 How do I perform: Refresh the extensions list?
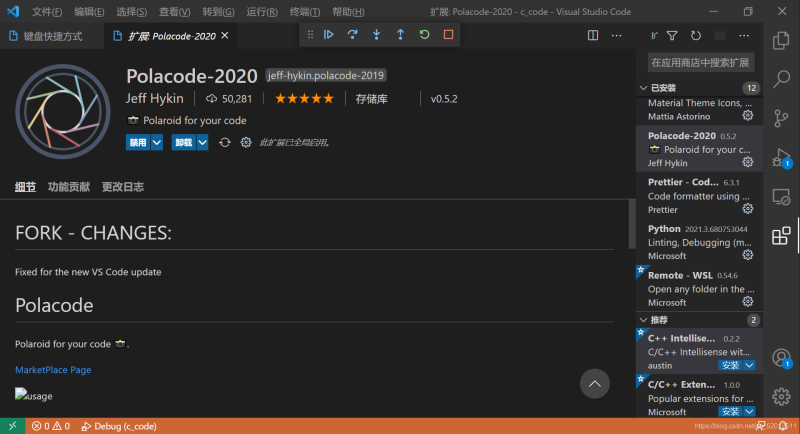[x=695, y=35]
